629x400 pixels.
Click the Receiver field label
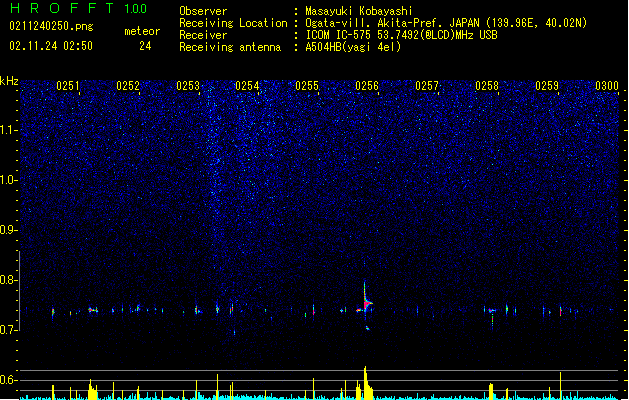(x=203, y=35)
